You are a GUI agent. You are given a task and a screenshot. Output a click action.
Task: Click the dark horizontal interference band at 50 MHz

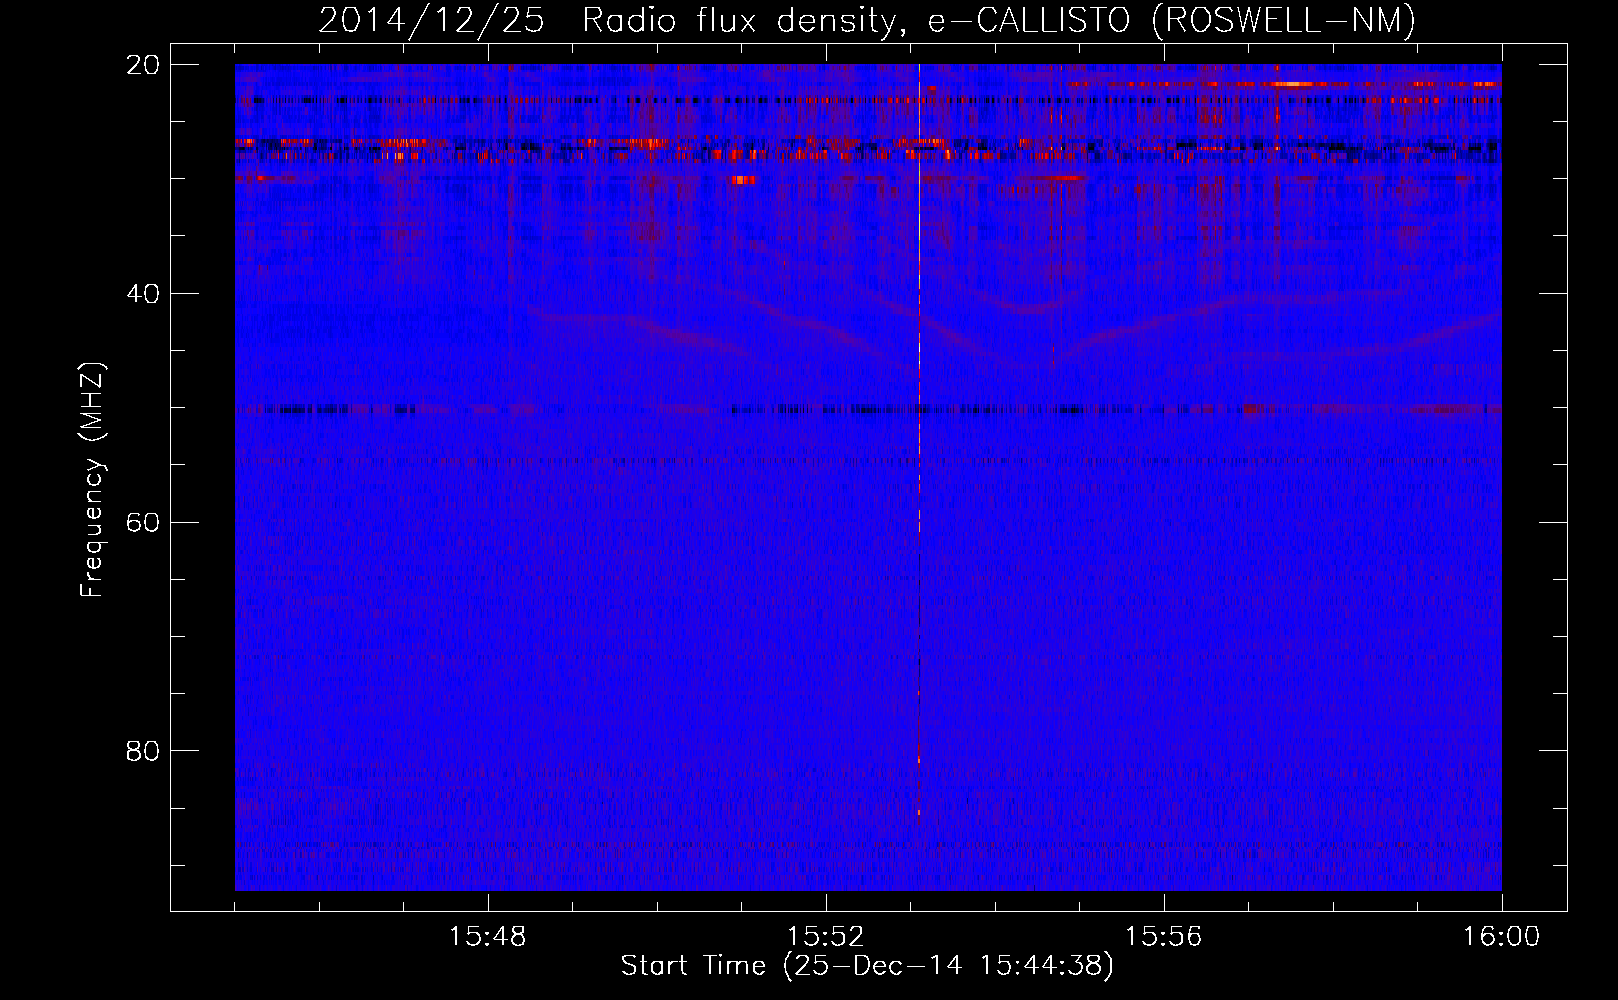pyautogui.click(x=868, y=409)
